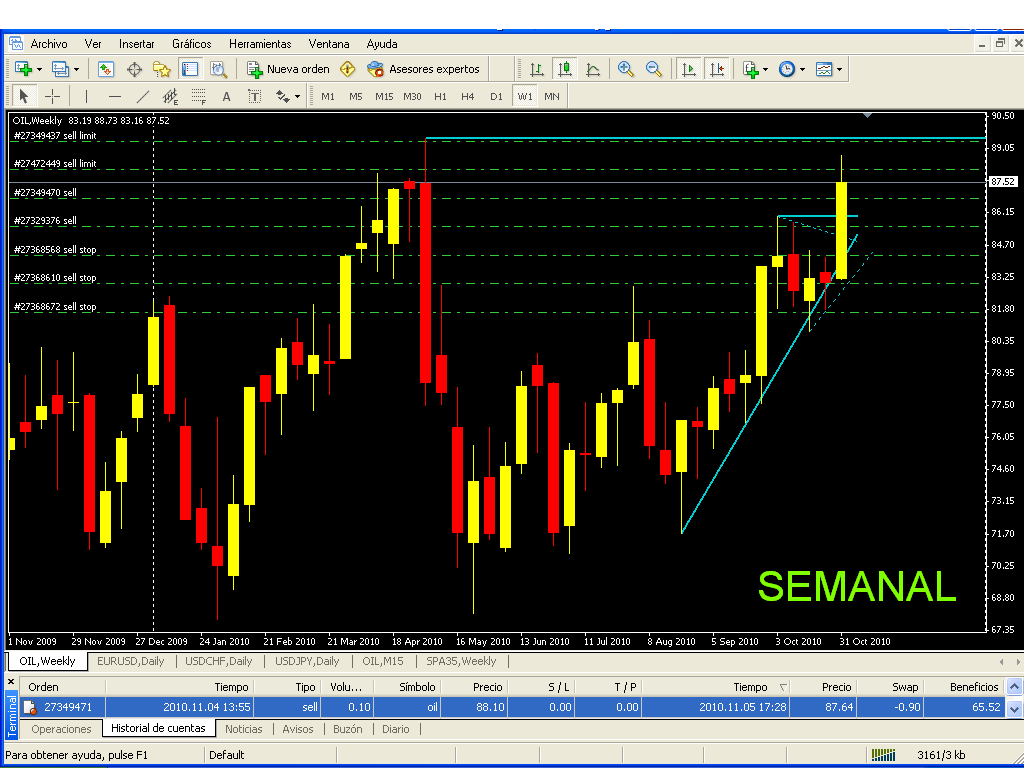Expand the Profiles dropdown arrow
The image size is (1032, 768).
pyautogui.click(x=76, y=69)
